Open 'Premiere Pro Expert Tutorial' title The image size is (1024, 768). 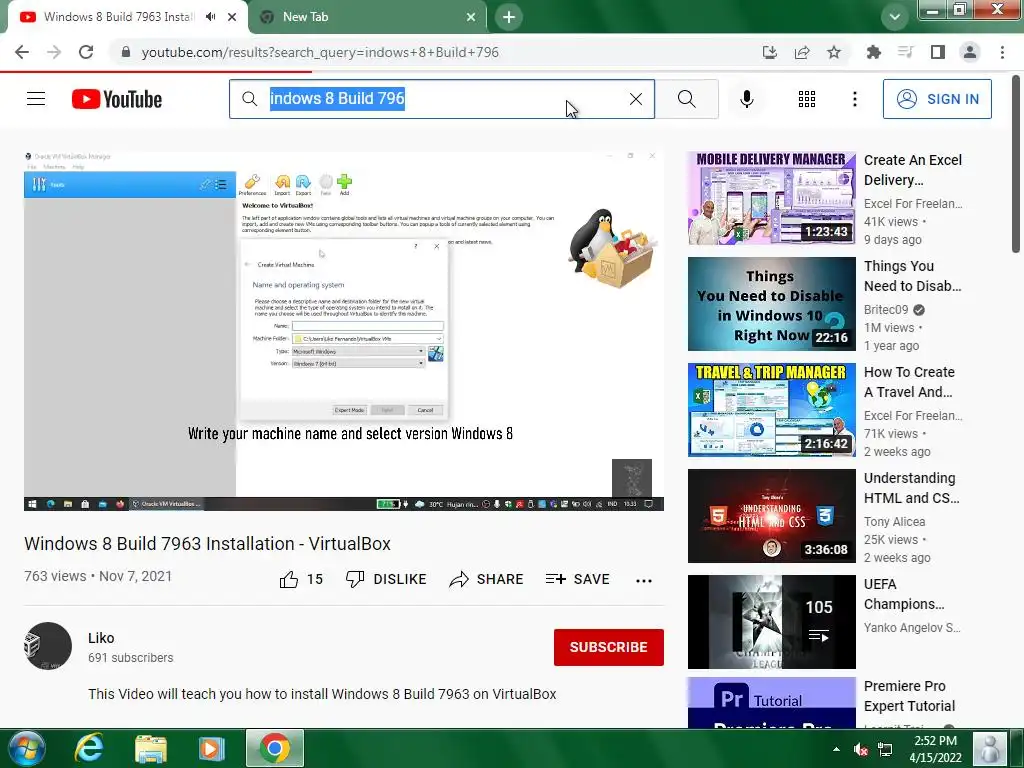[x=909, y=696]
